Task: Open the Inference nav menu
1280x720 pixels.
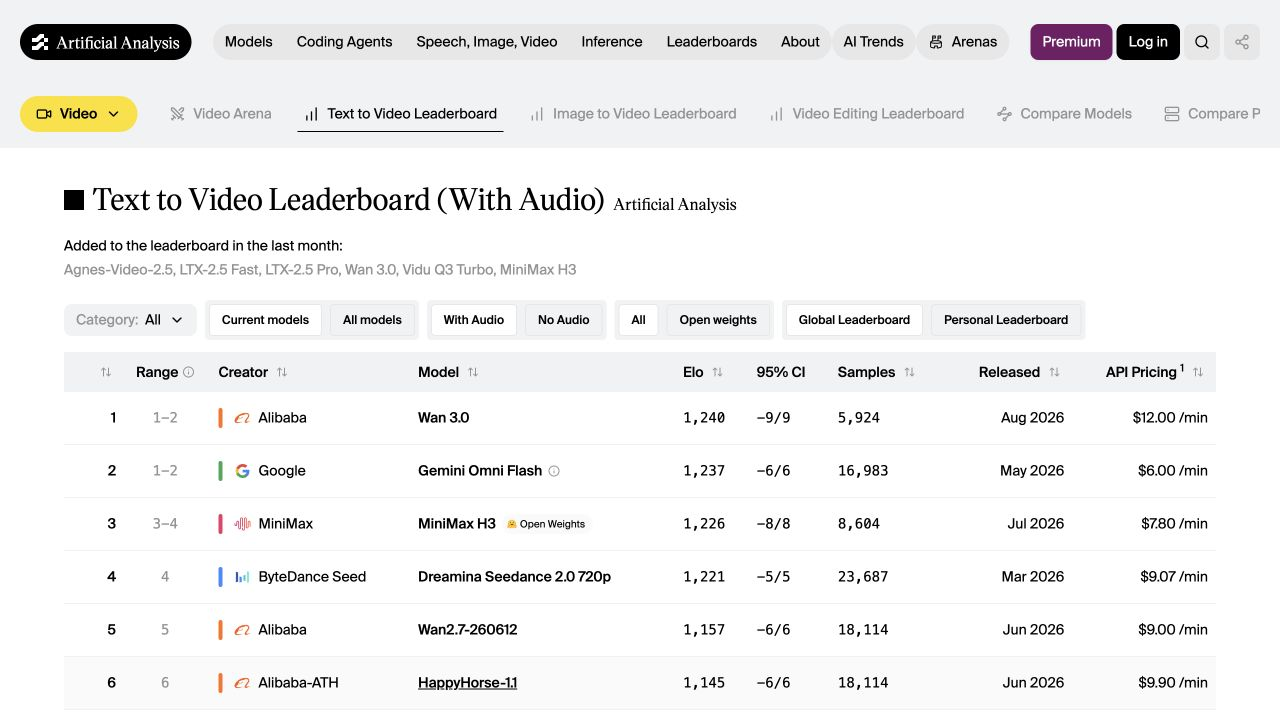Action: (612, 42)
